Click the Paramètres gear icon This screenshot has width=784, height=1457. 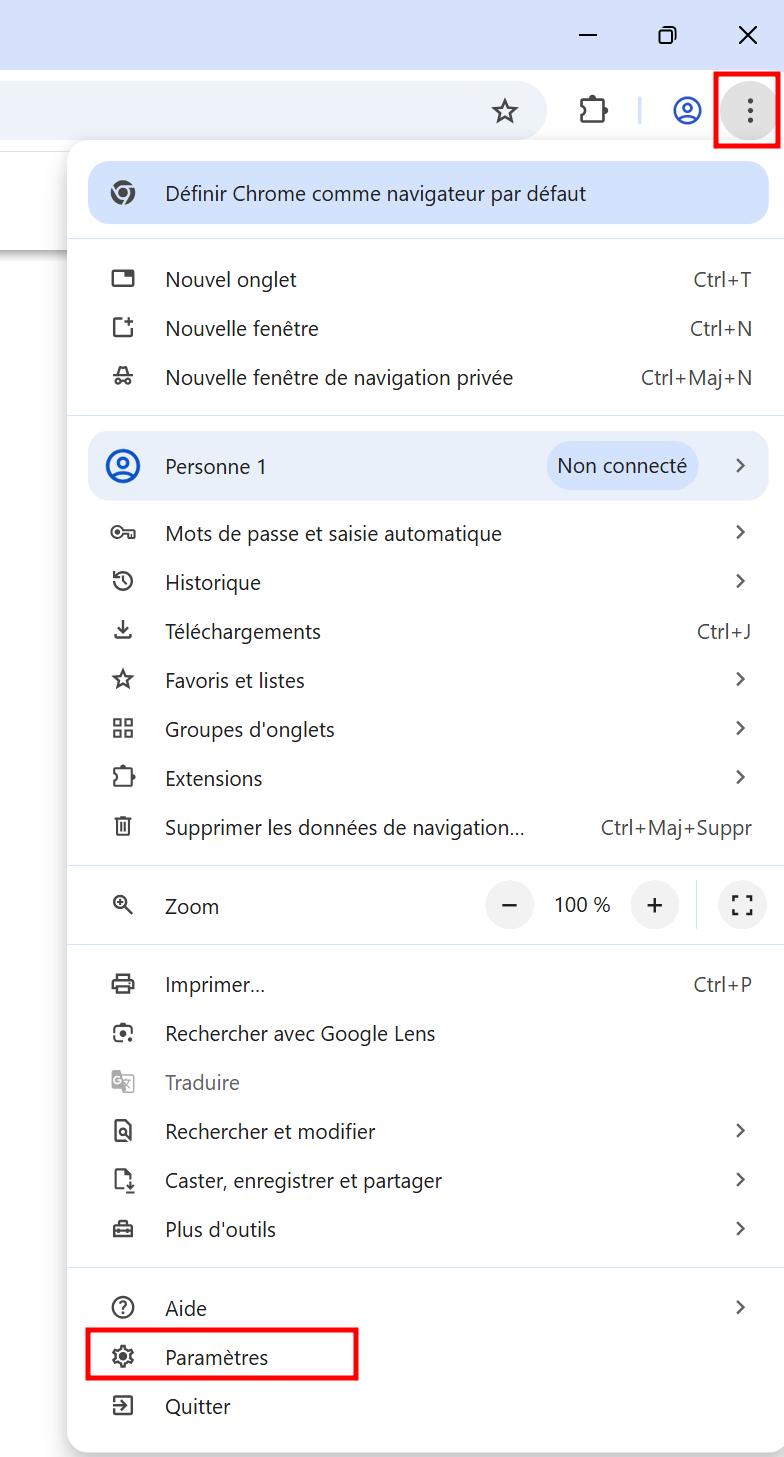coord(123,1357)
